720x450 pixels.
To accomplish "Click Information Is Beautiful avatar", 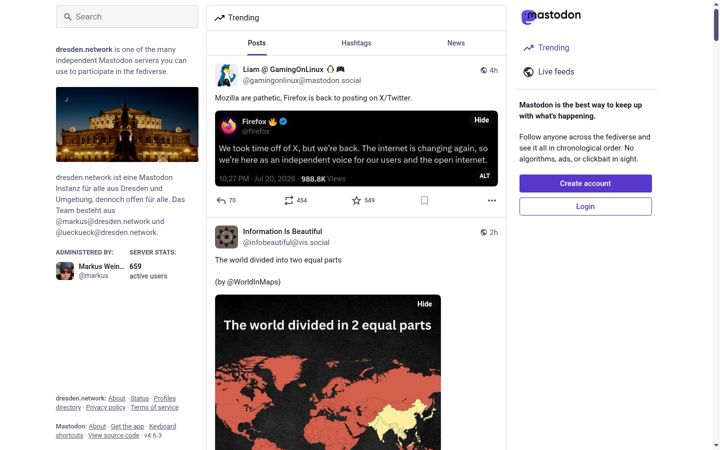I will tap(226, 237).
